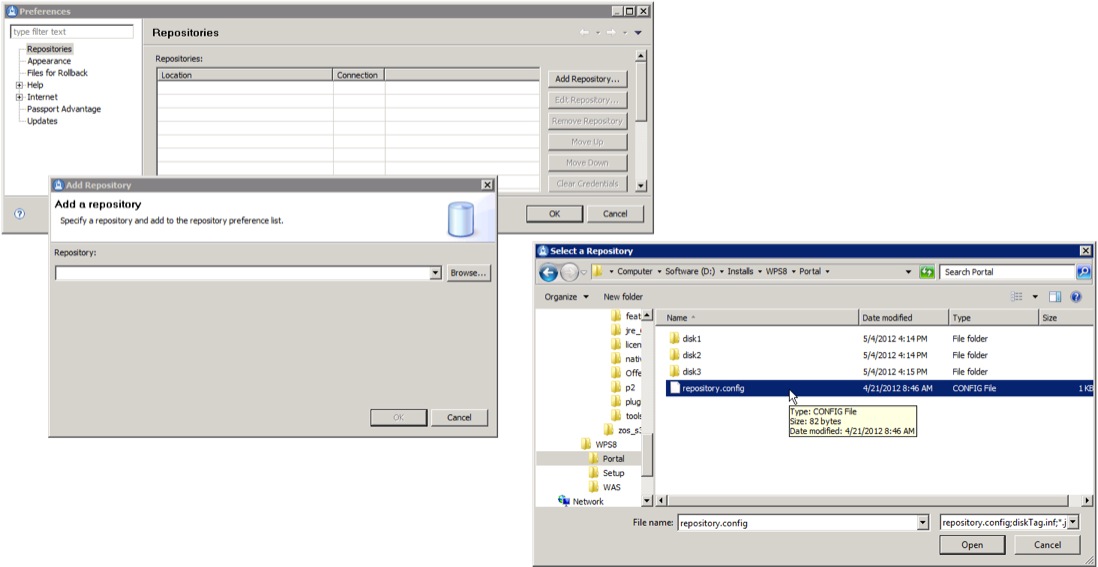Click the repository.config file icon
The height and width of the screenshot is (567, 1098).
[674, 388]
